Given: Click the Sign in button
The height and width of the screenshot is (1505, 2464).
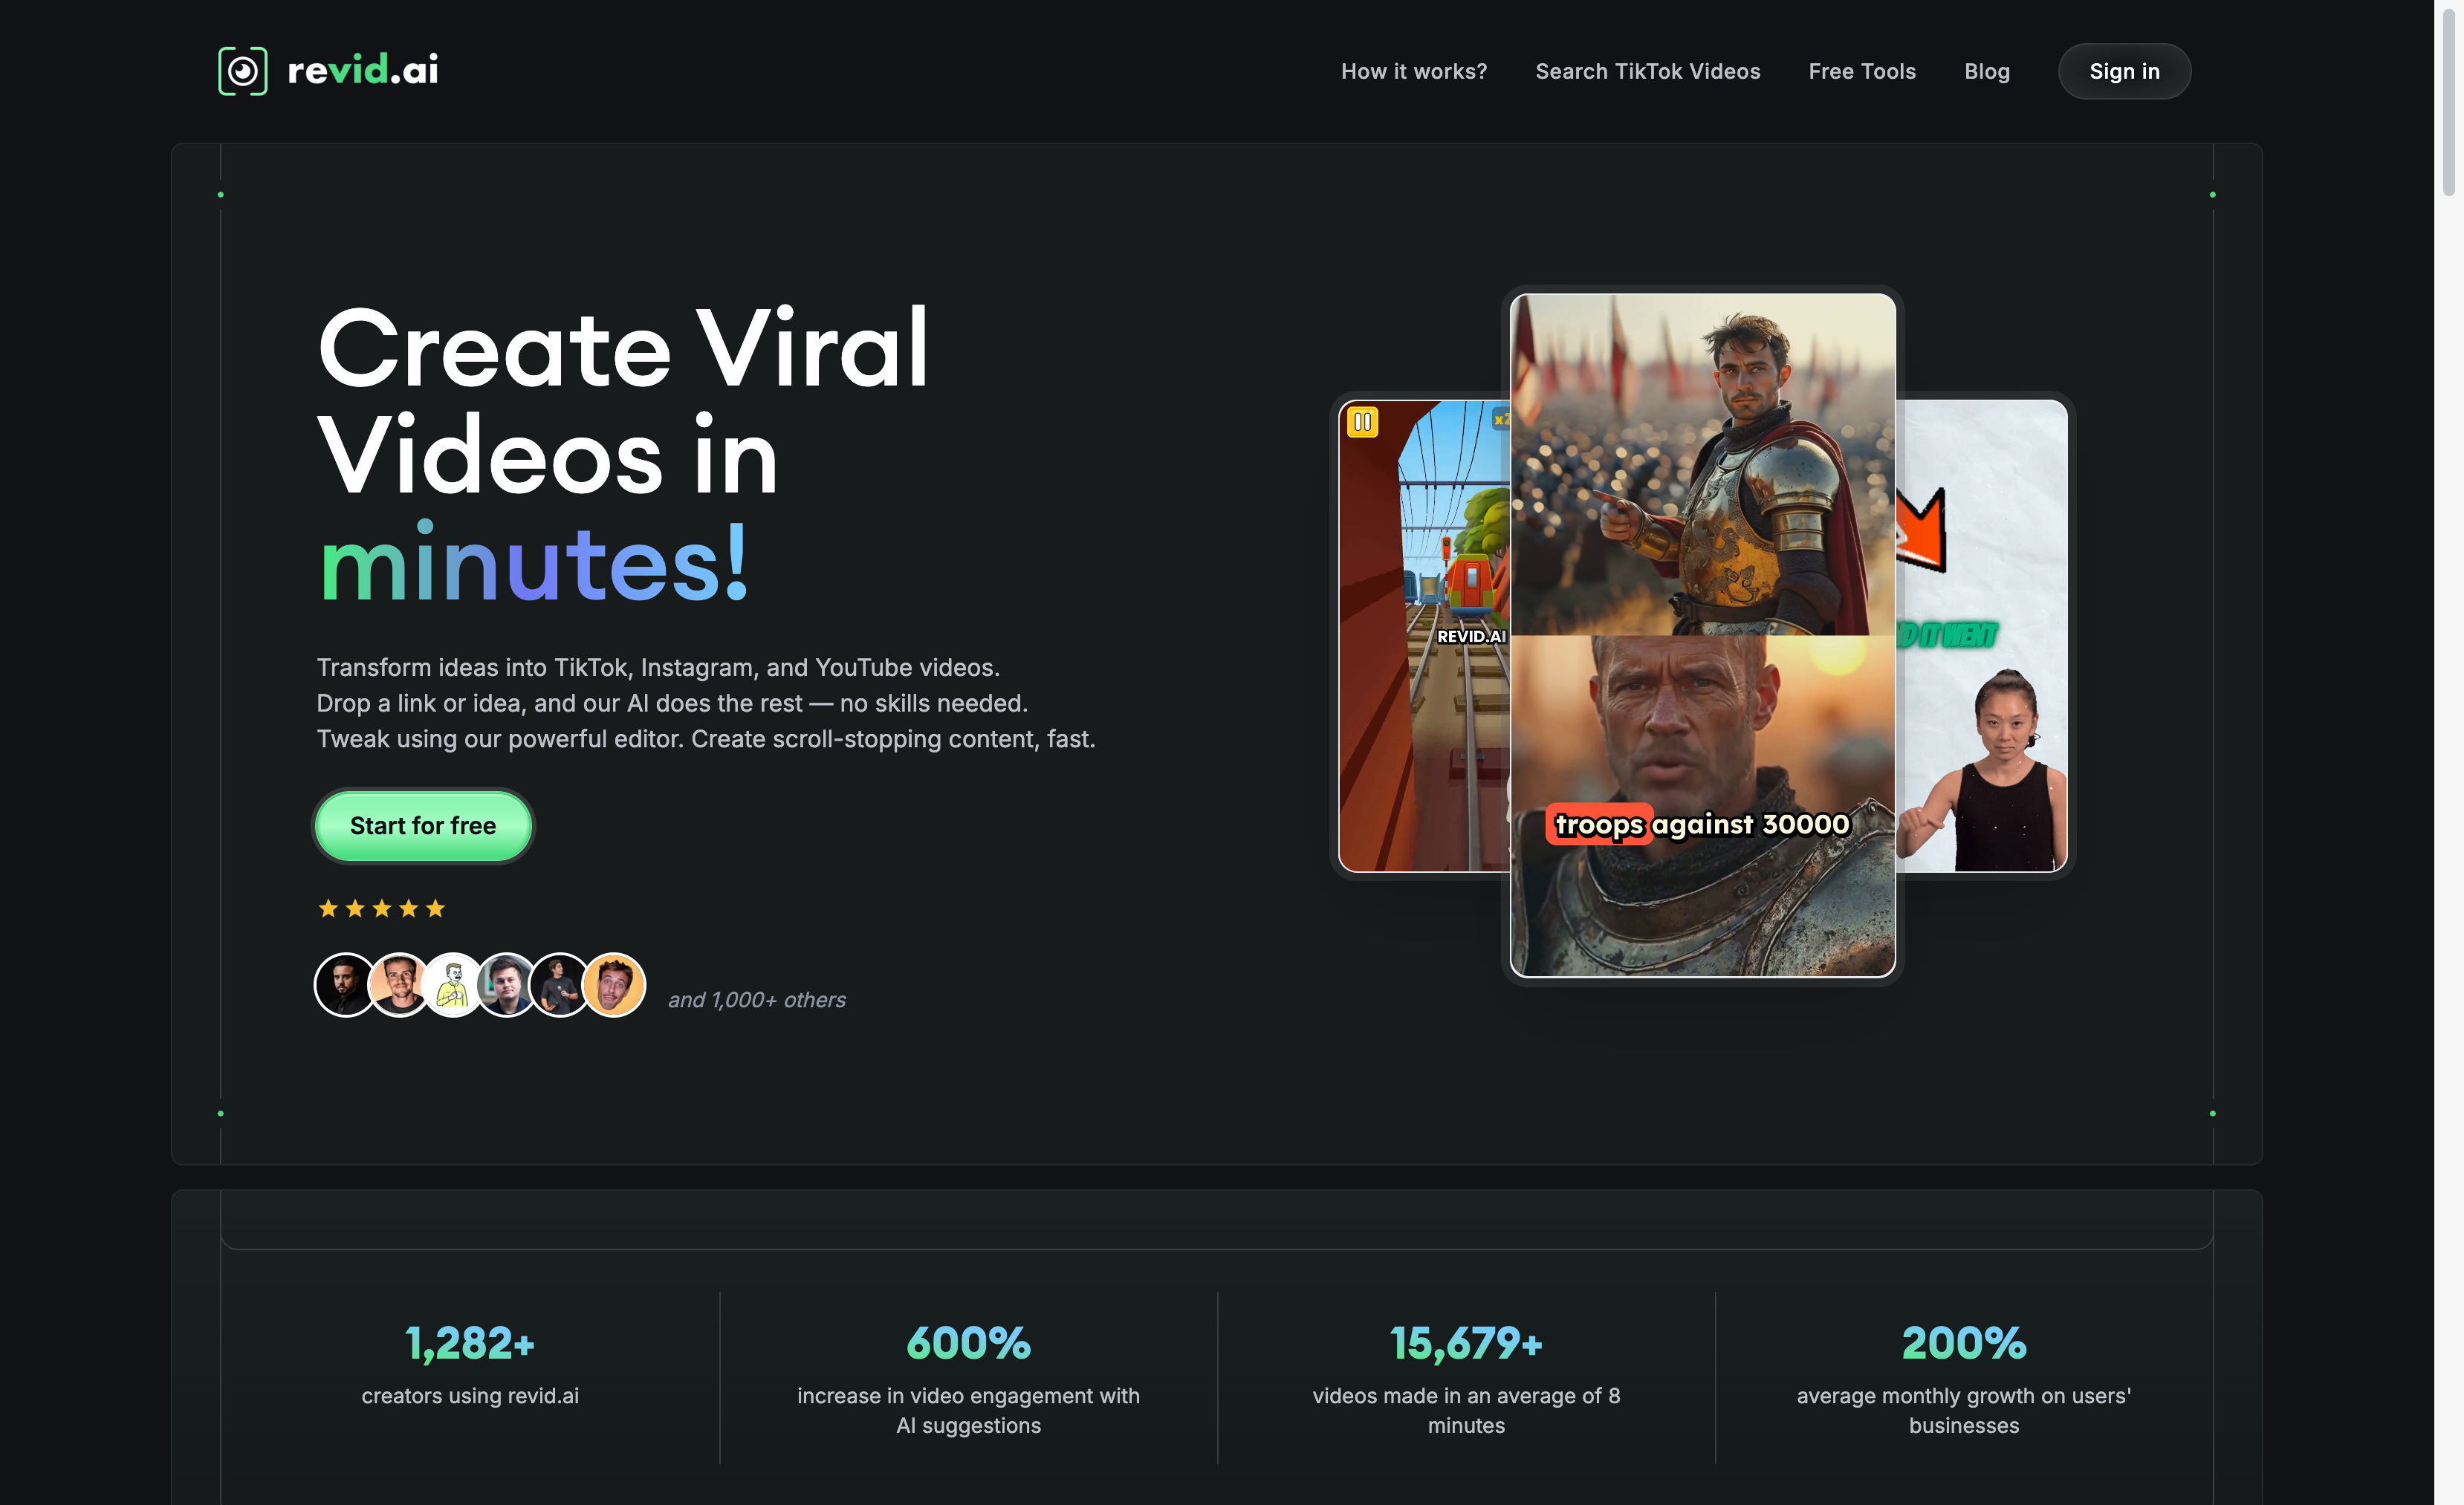Looking at the screenshot, I should click(x=2124, y=71).
